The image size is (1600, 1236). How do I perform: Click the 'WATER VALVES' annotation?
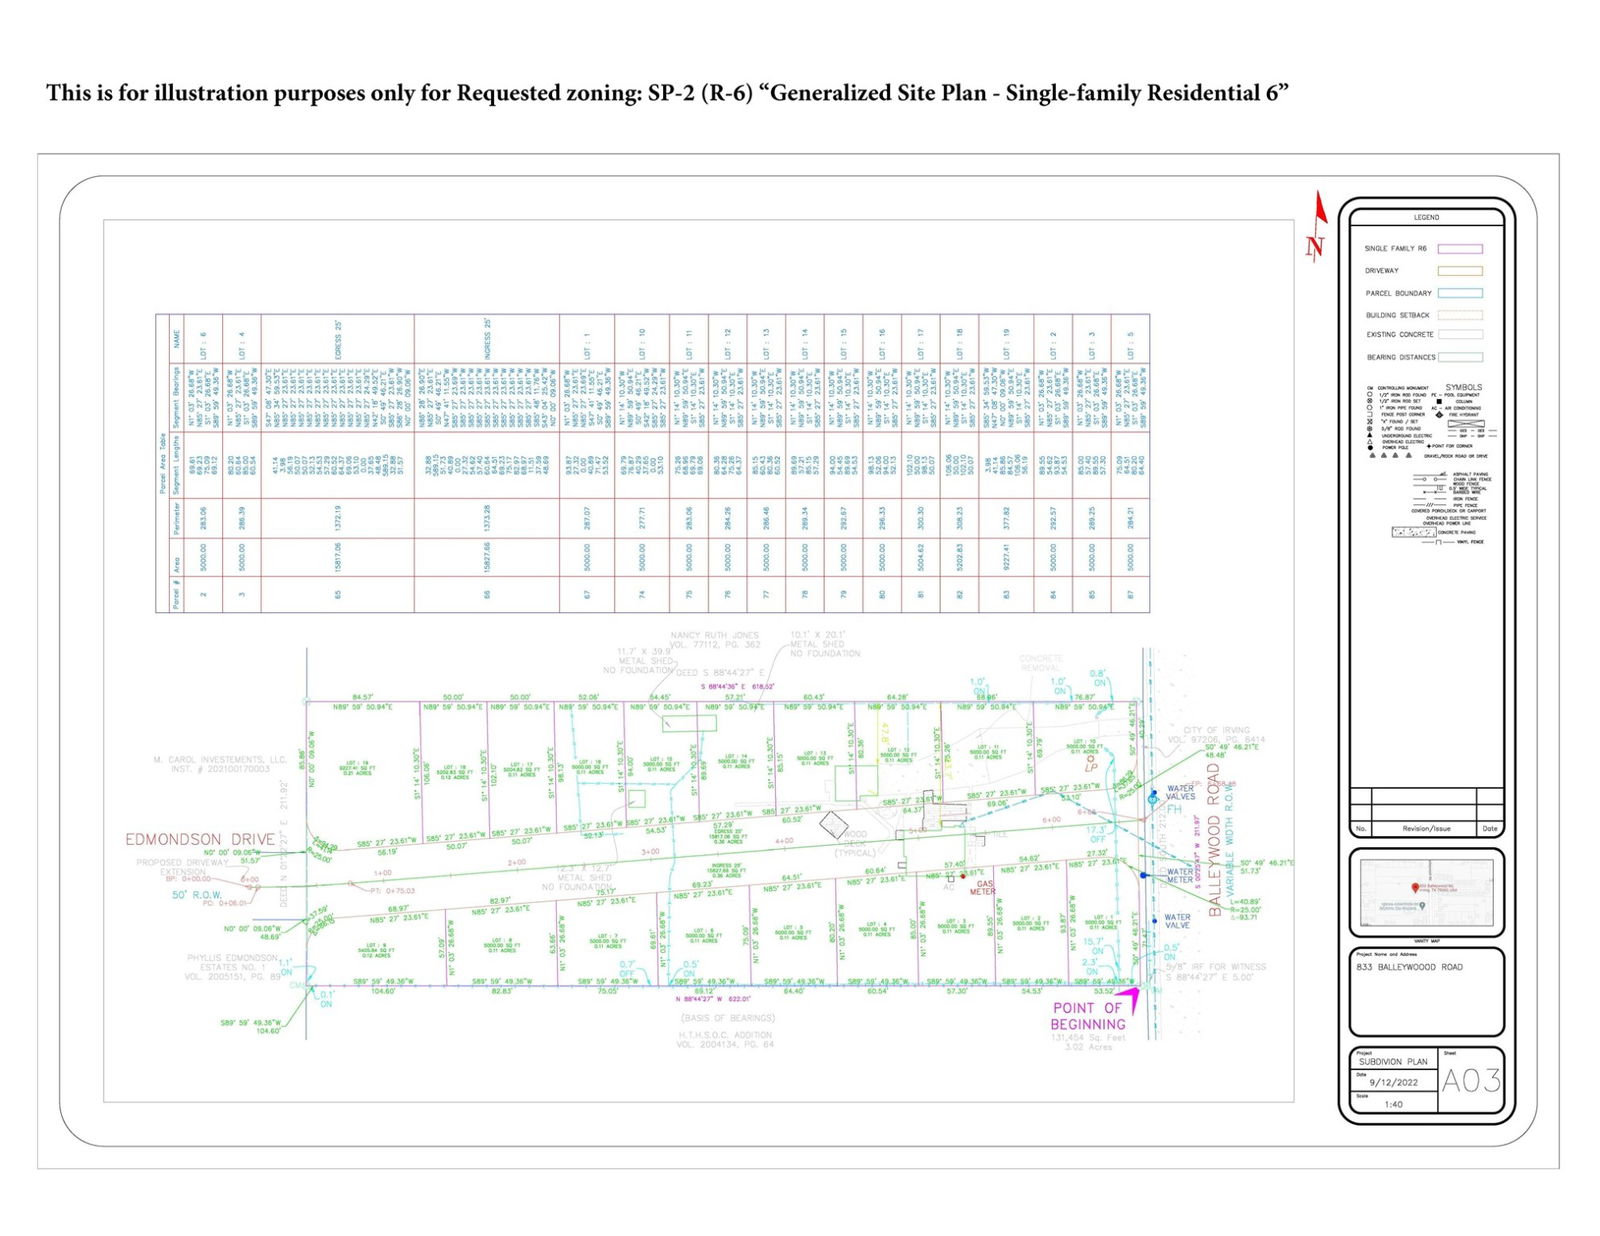tap(1181, 792)
